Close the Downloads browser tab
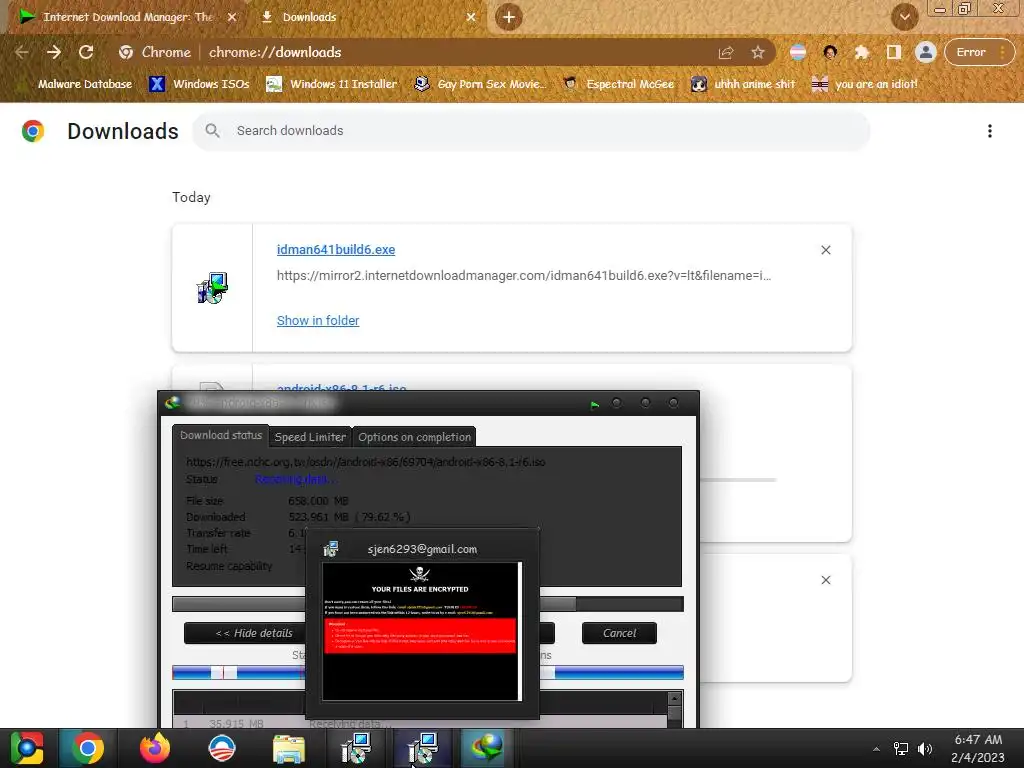The image size is (1024, 768). coord(471,17)
